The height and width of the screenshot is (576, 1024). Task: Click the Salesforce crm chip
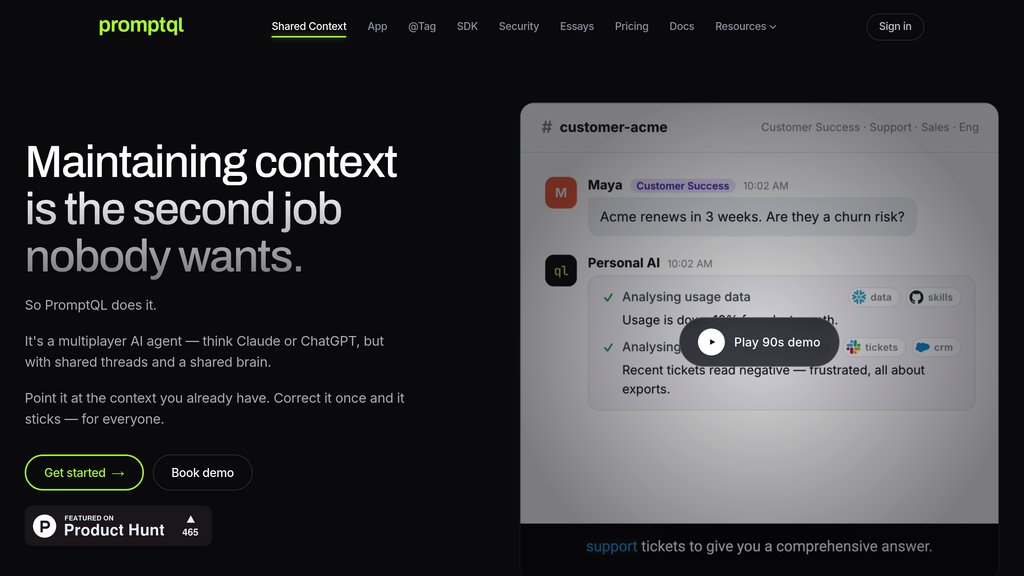coord(935,347)
